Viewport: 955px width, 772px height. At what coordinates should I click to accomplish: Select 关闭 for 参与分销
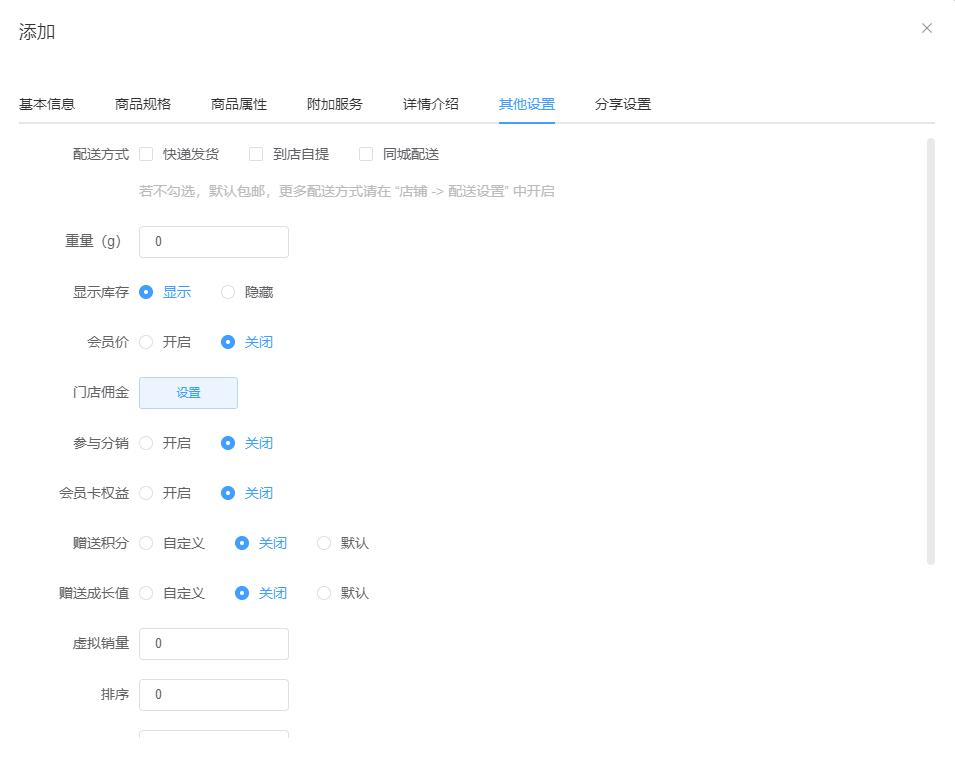pos(228,443)
